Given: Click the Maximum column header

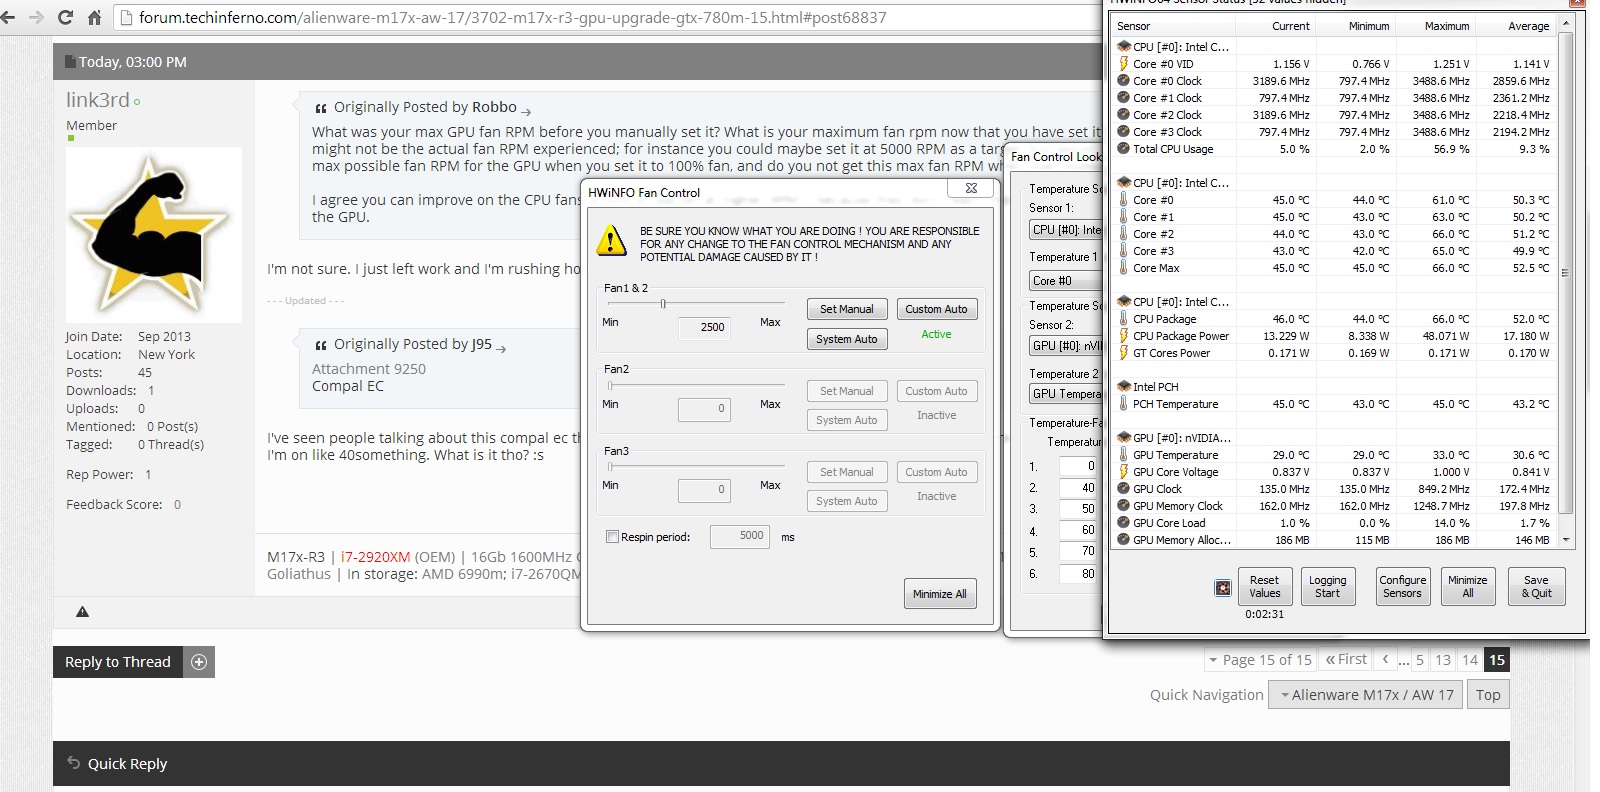Looking at the screenshot, I should [1435, 26].
